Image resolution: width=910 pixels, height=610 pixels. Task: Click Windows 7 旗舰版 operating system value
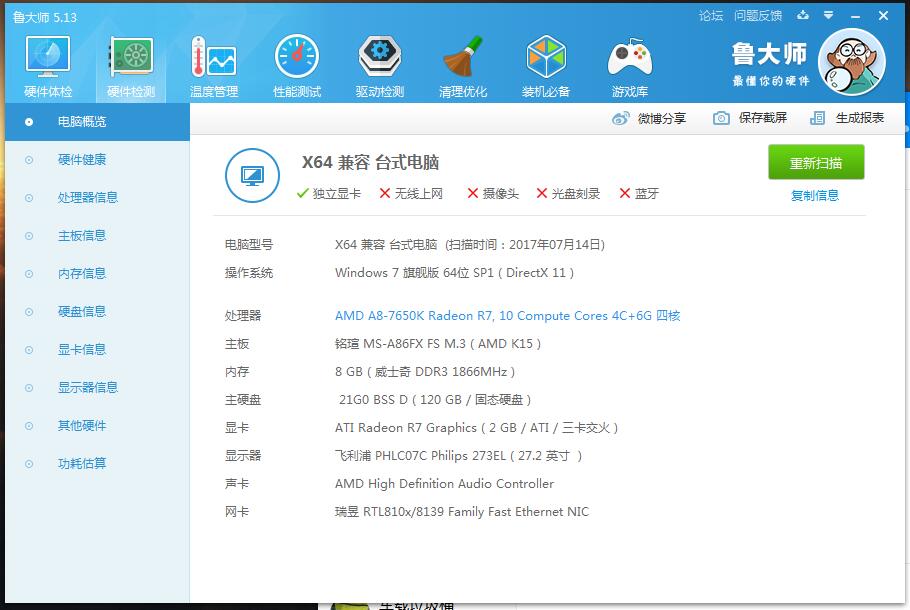pos(454,273)
